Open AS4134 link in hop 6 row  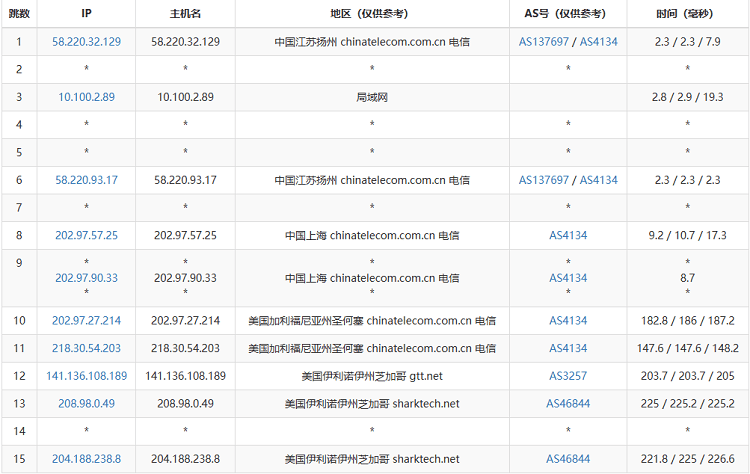click(x=598, y=180)
